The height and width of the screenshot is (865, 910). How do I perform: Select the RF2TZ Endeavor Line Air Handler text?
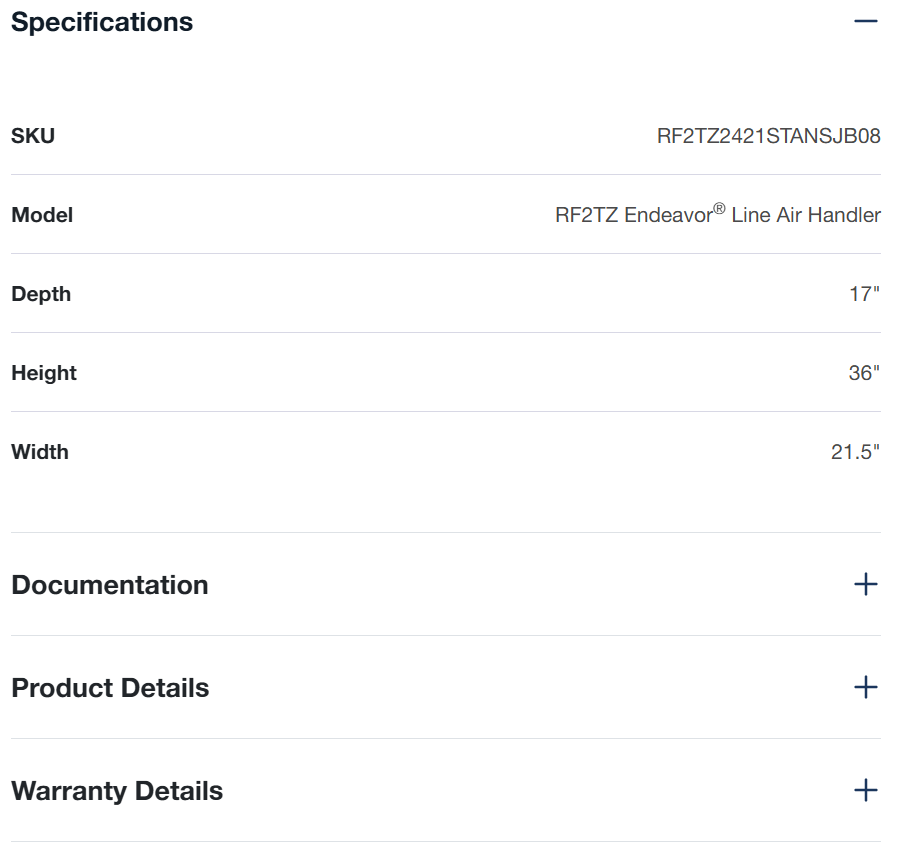[718, 215]
